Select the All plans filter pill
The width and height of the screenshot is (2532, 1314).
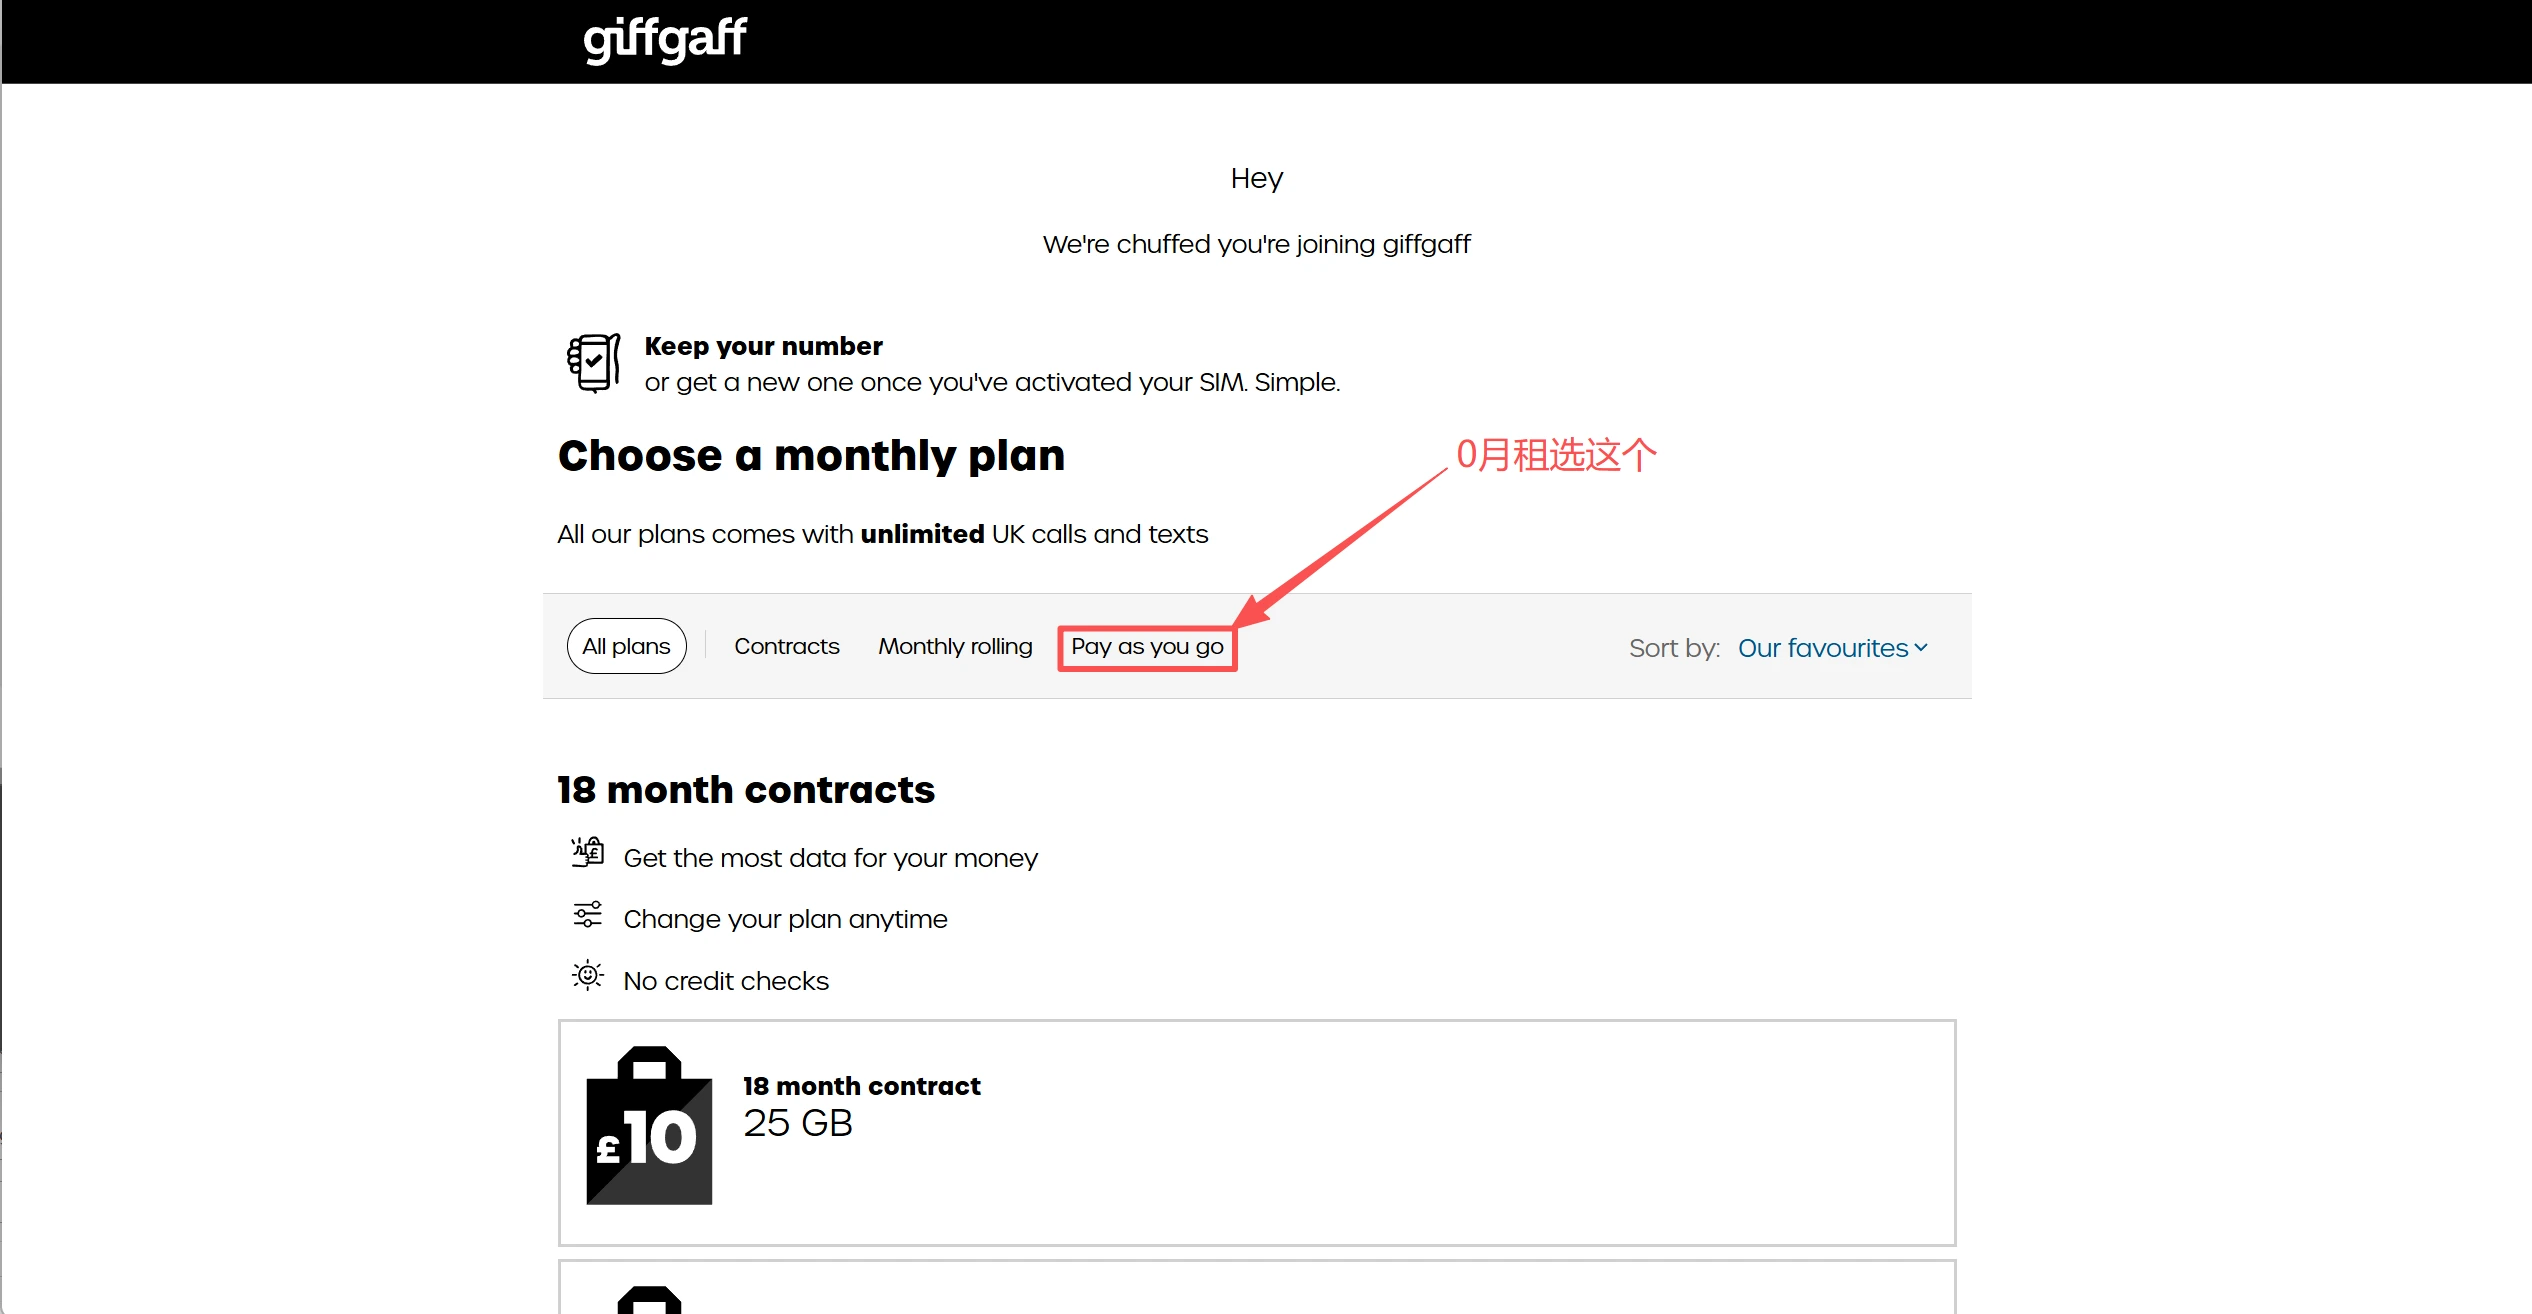[626, 646]
